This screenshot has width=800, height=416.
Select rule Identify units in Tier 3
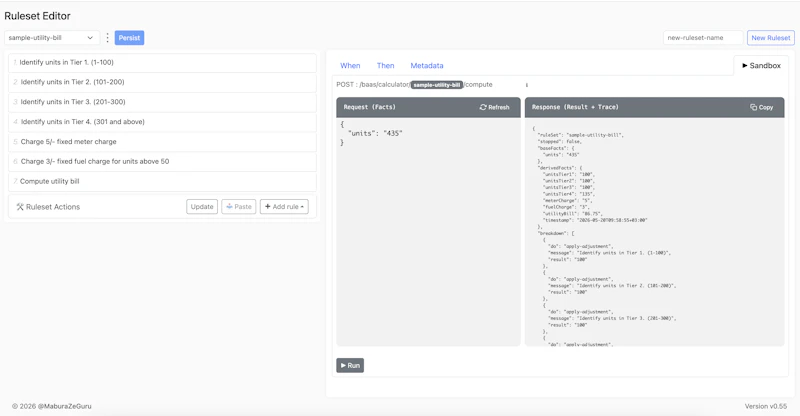click(x=162, y=102)
